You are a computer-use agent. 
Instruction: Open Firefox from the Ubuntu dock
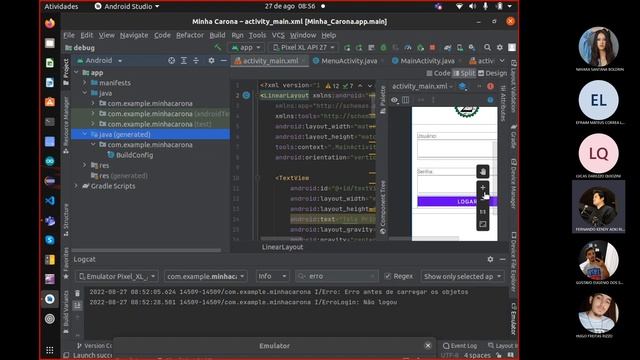coord(50,23)
